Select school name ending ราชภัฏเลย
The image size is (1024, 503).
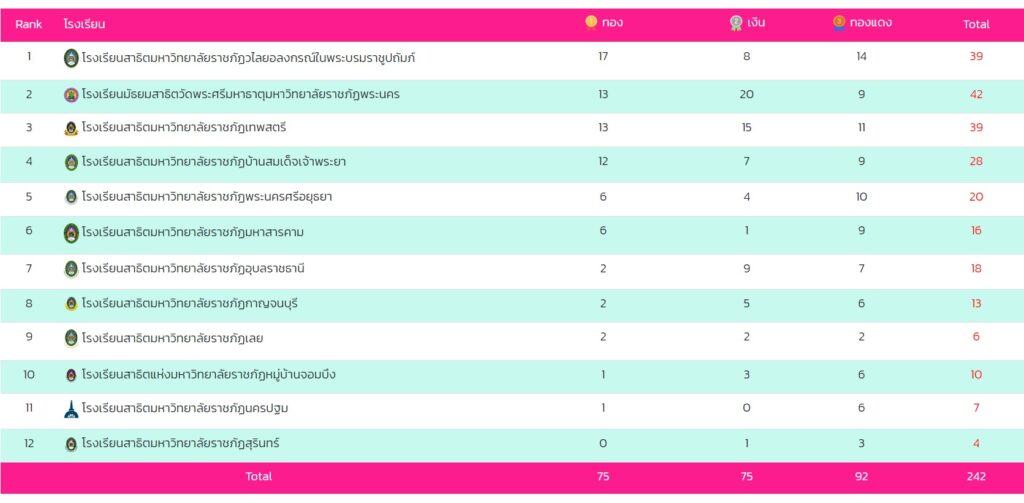pyautogui.click(x=172, y=338)
